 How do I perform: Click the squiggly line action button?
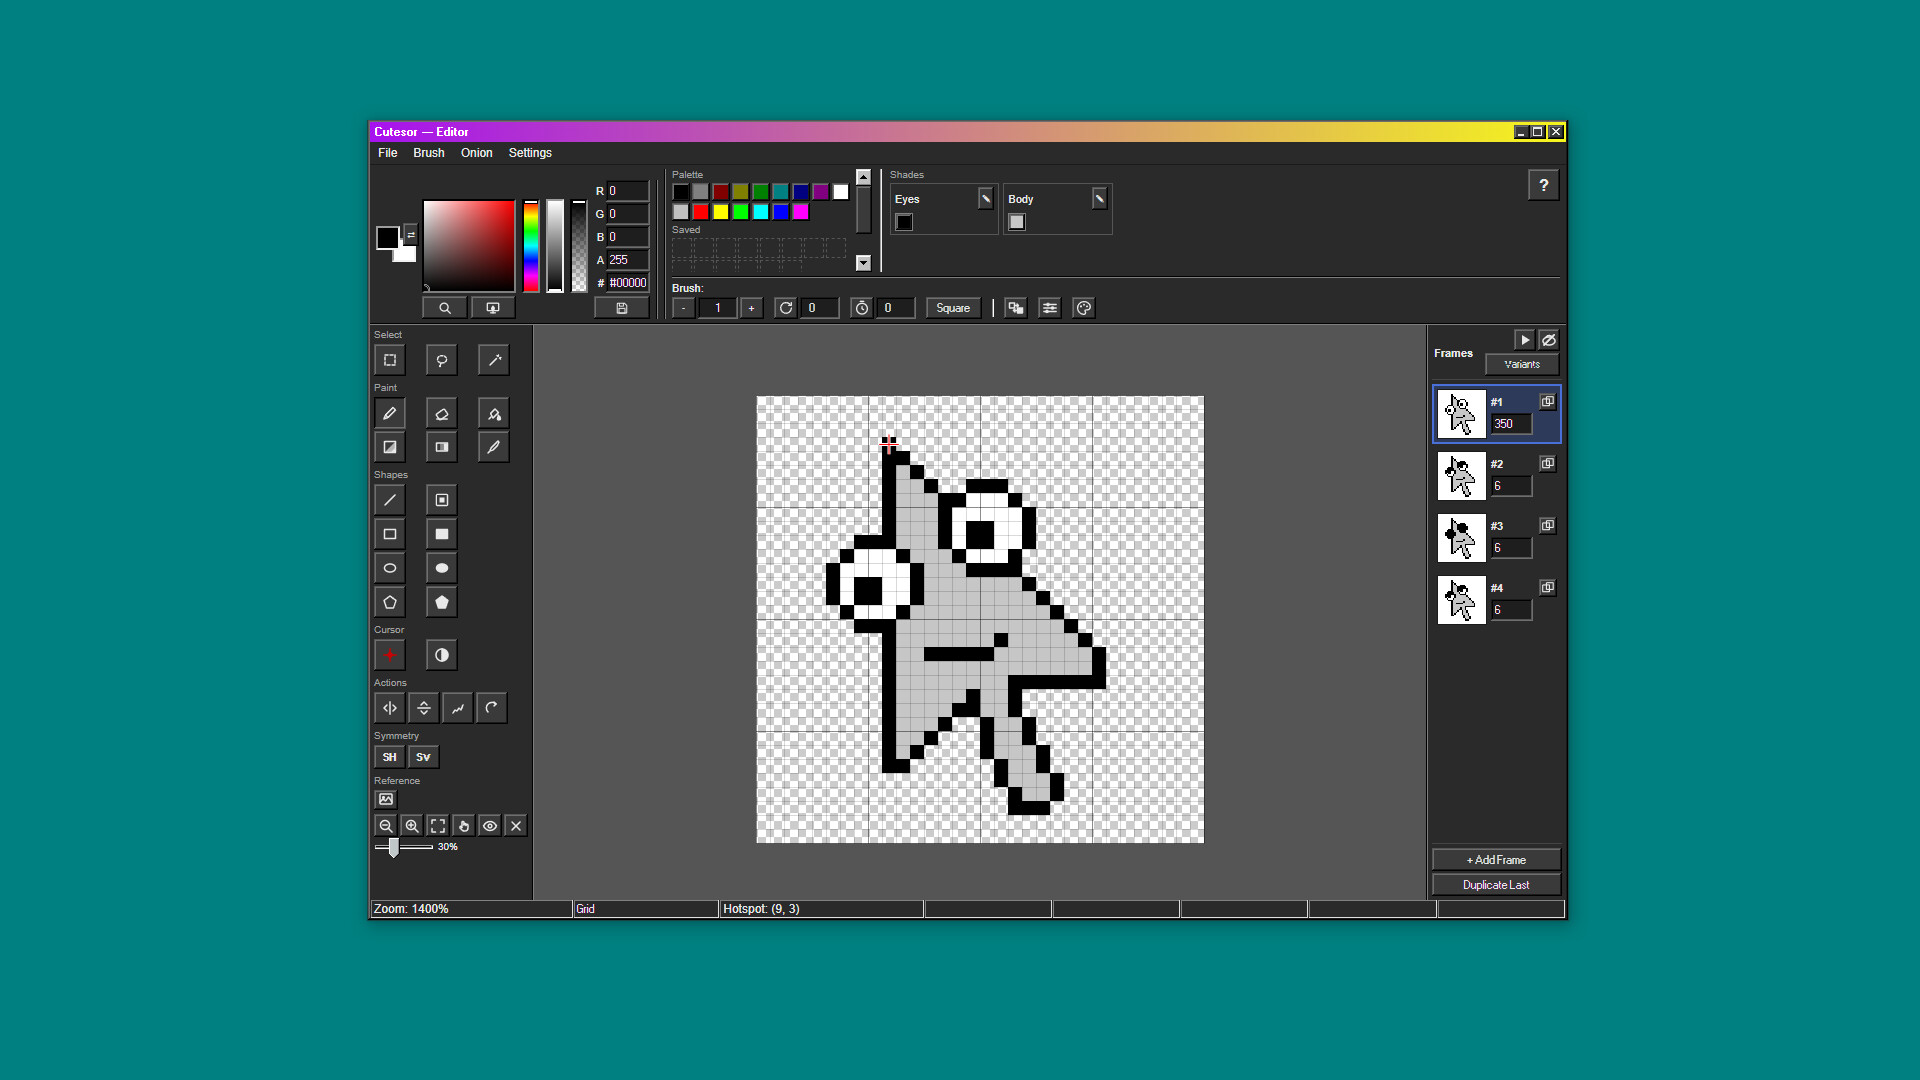coord(458,708)
